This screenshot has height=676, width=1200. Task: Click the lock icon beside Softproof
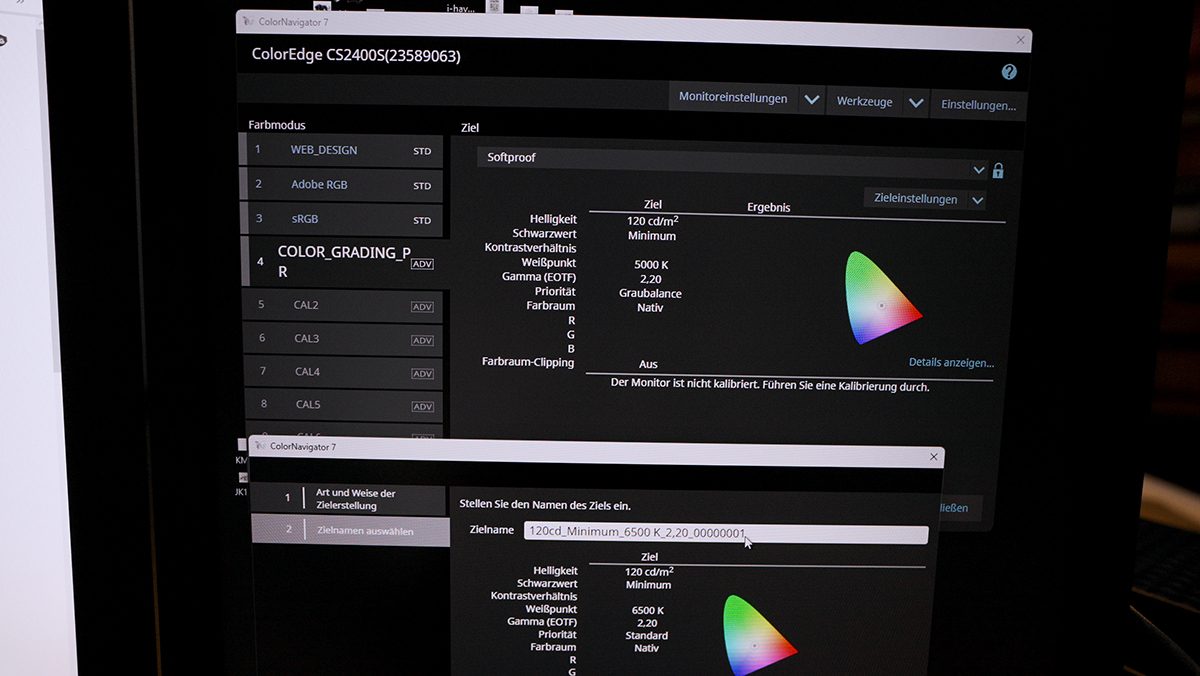point(997,171)
